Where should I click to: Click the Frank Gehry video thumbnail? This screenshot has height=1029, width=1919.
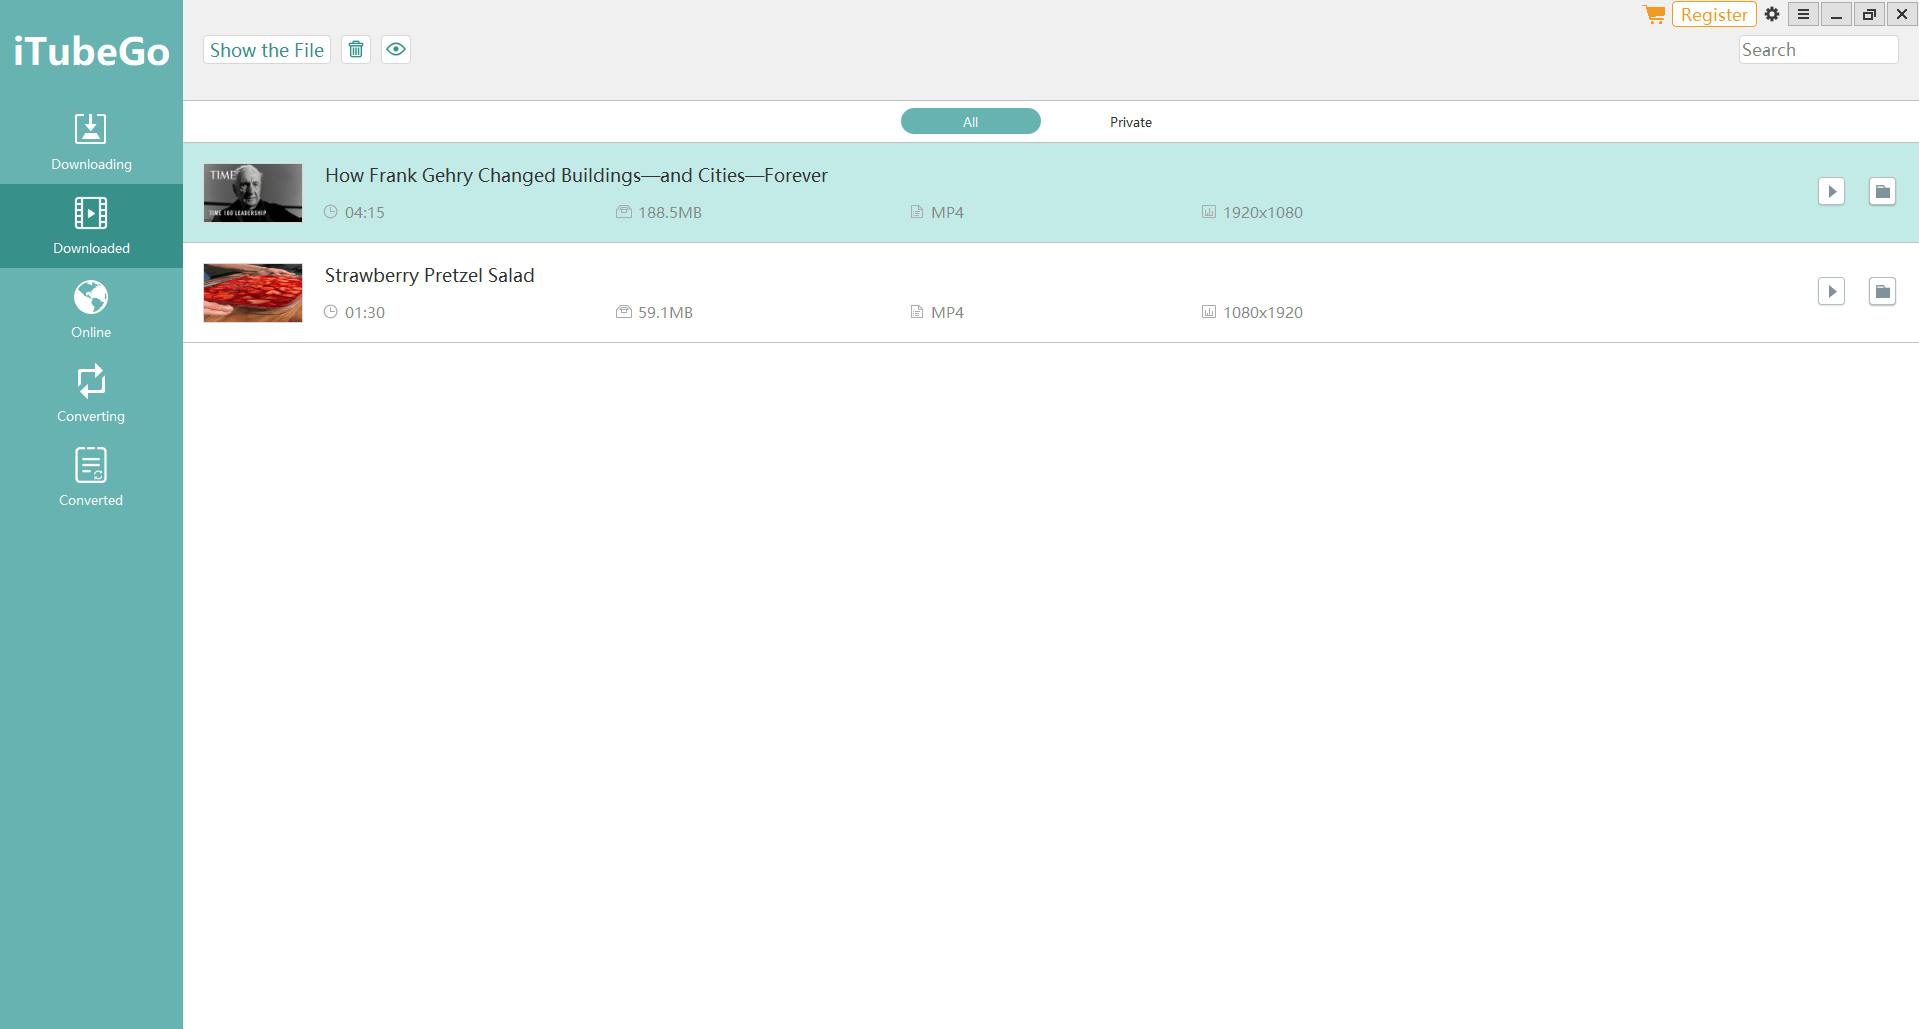point(253,193)
